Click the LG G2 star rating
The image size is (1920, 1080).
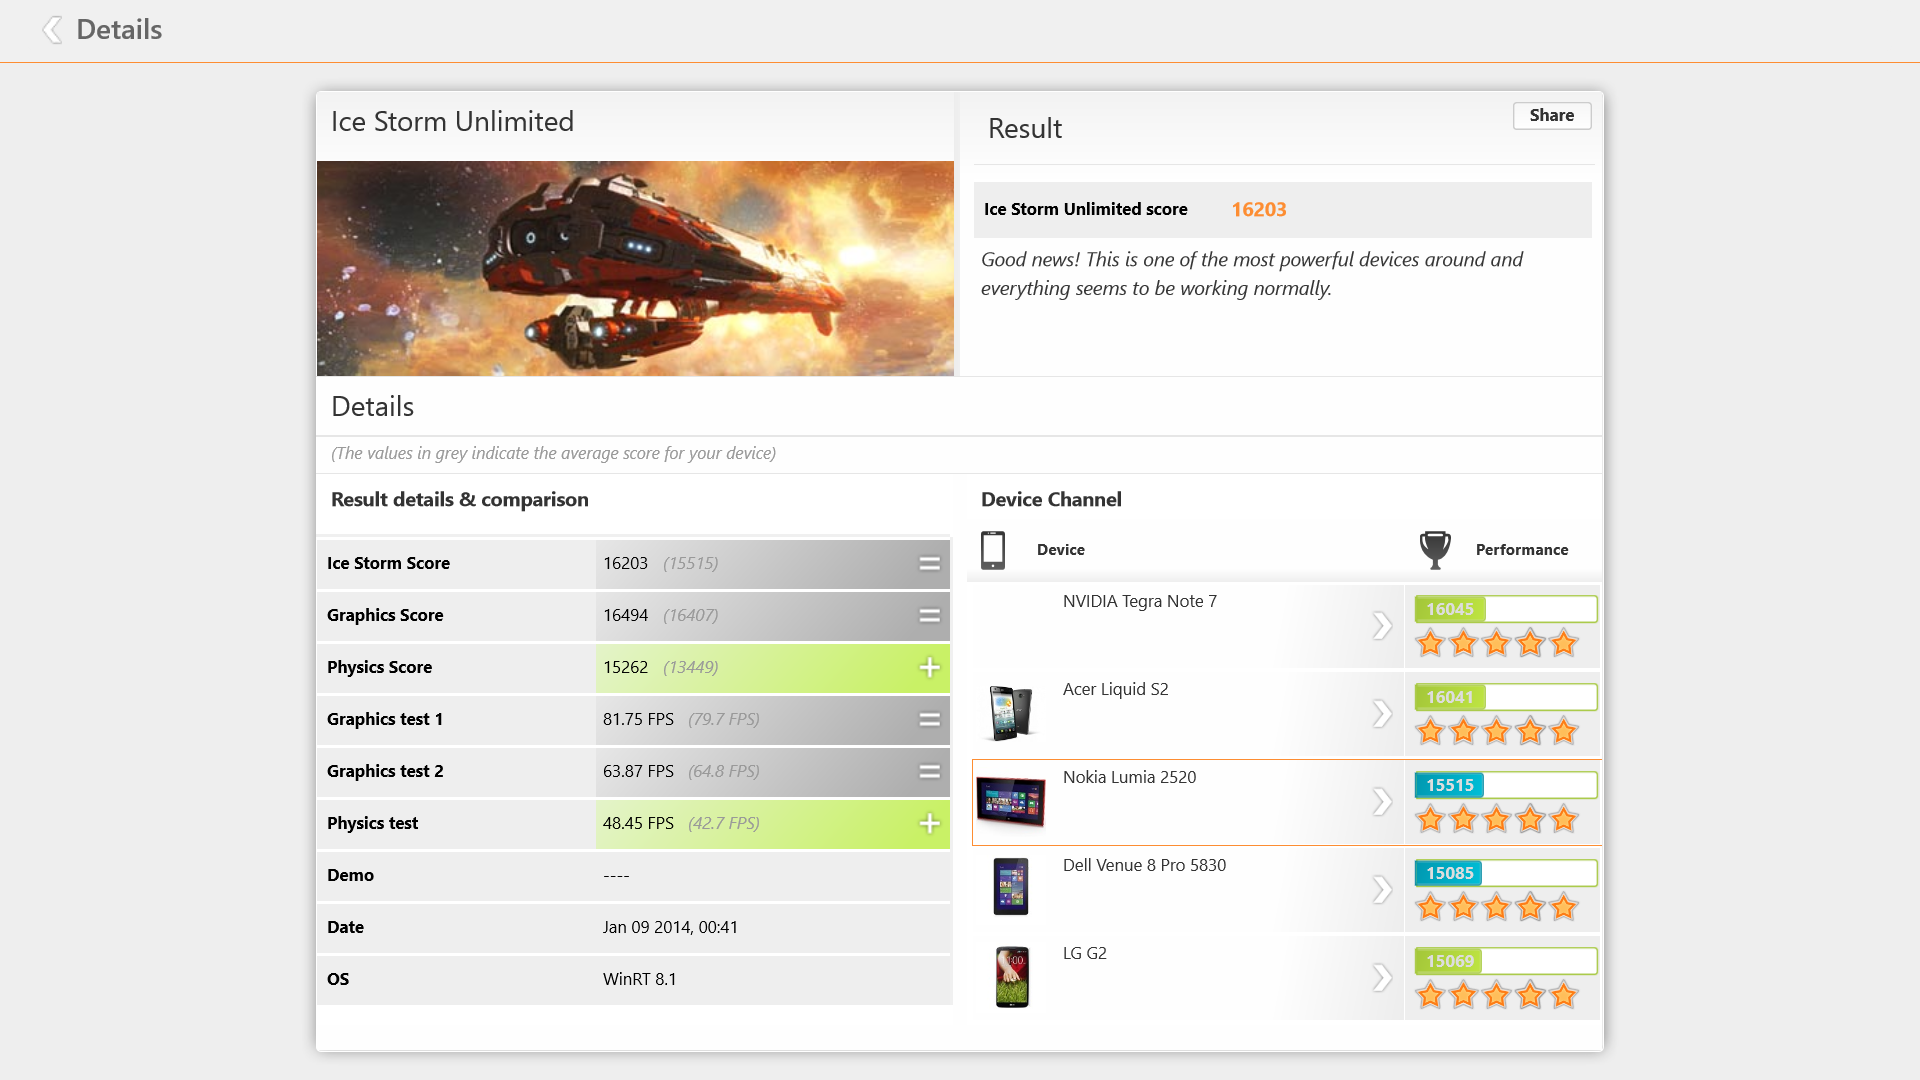(x=1497, y=995)
